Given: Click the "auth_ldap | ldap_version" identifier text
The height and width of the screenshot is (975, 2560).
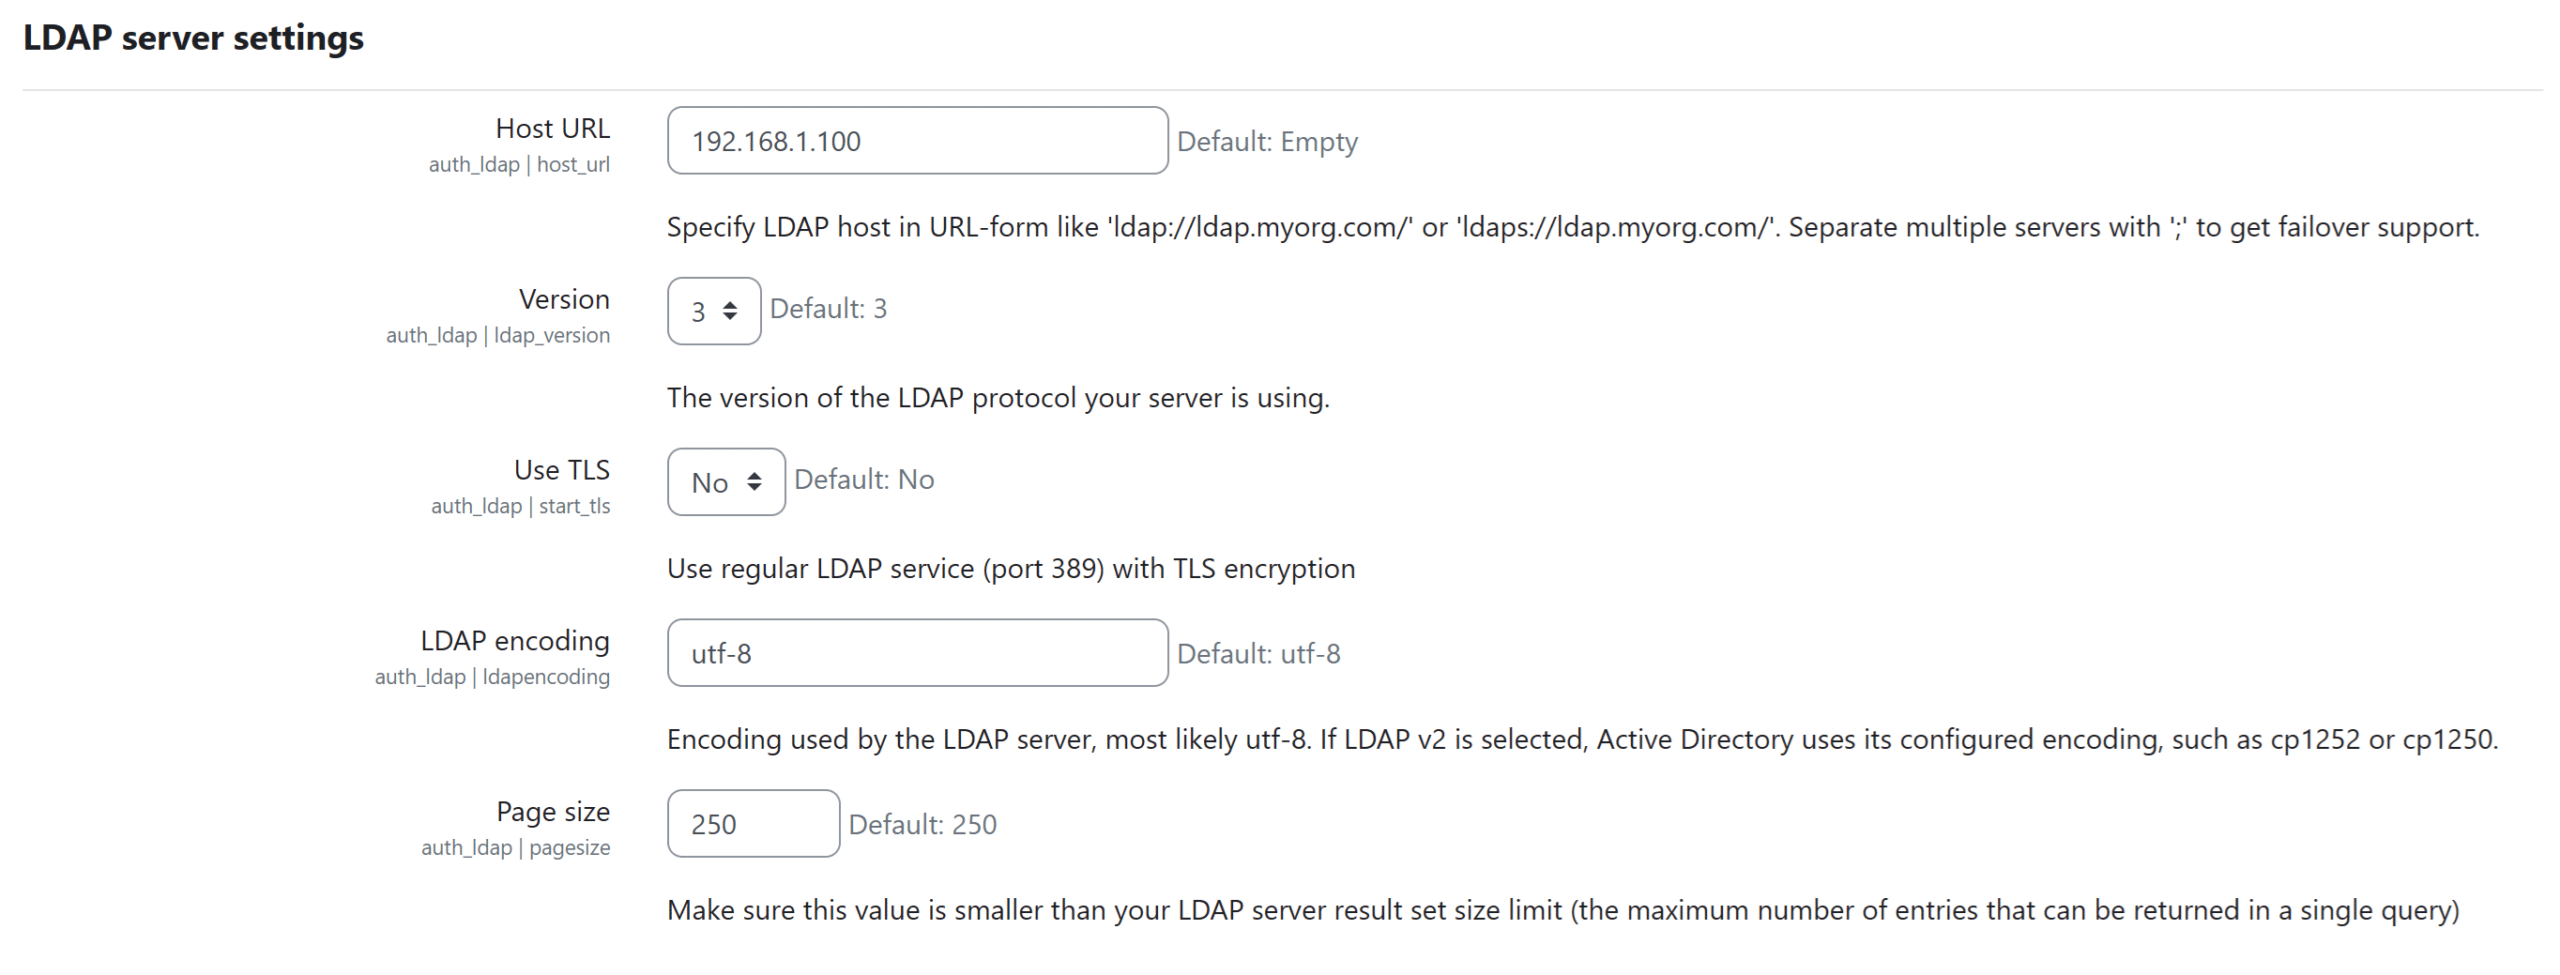Looking at the screenshot, I should pyautogui.click(x=497, y=336).
